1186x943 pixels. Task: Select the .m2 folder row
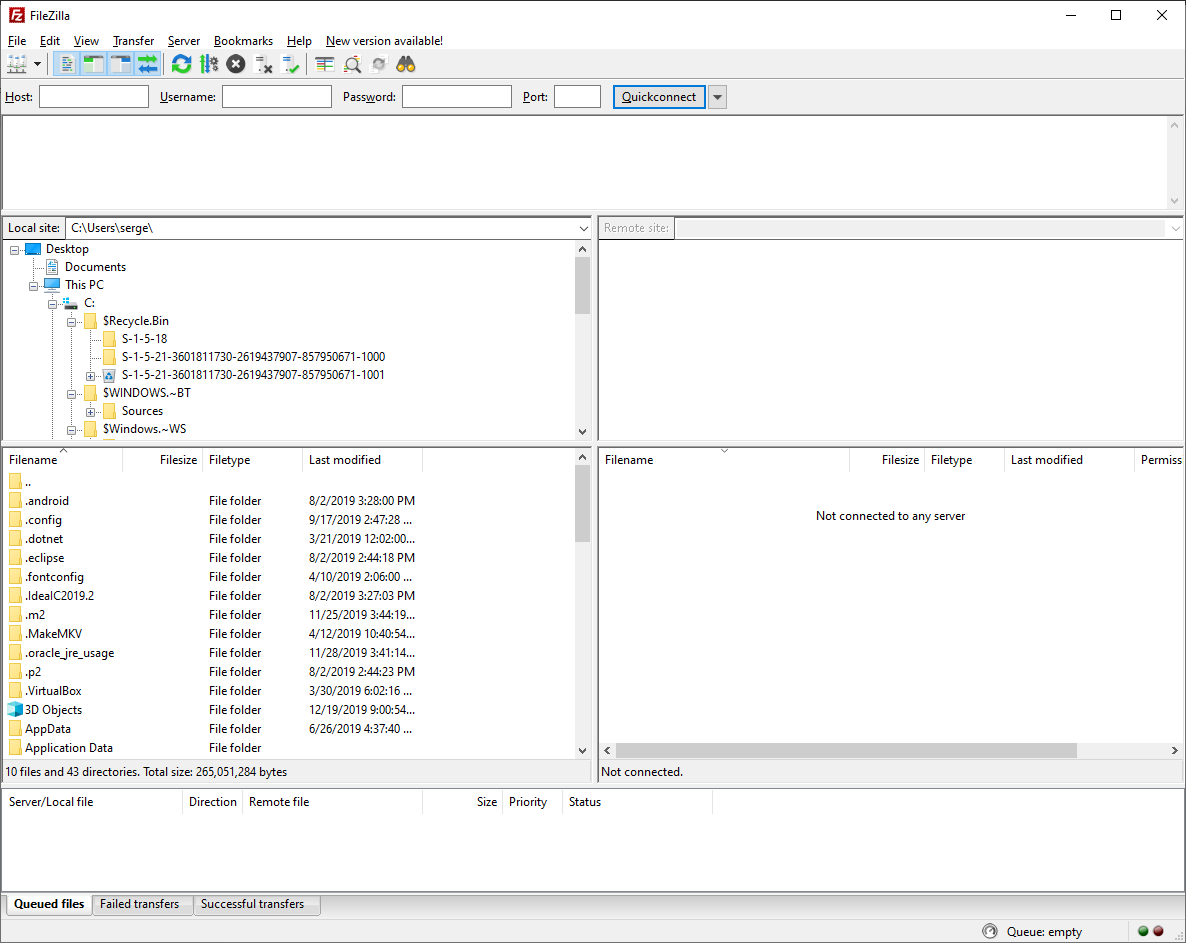pos(290,615)
